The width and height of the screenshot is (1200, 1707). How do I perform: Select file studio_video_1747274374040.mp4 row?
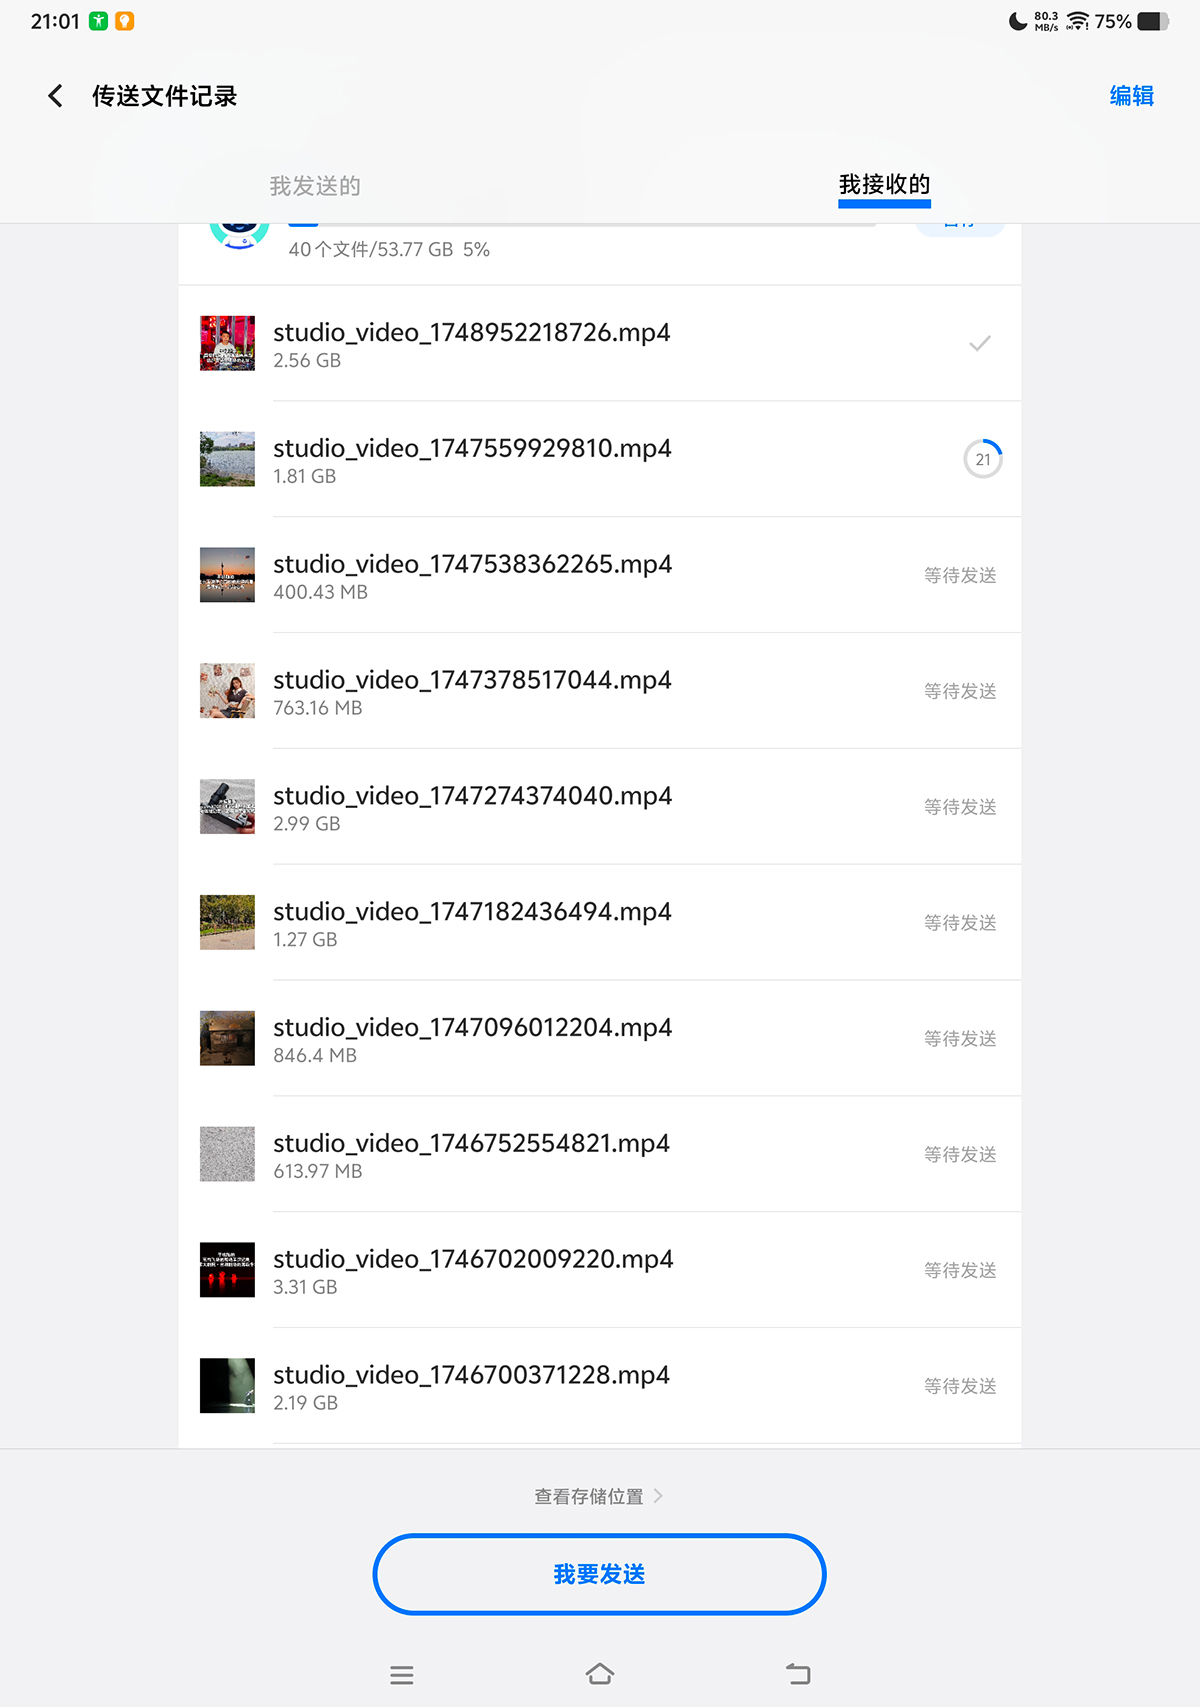pyautogui.click(x=600, y=807)
